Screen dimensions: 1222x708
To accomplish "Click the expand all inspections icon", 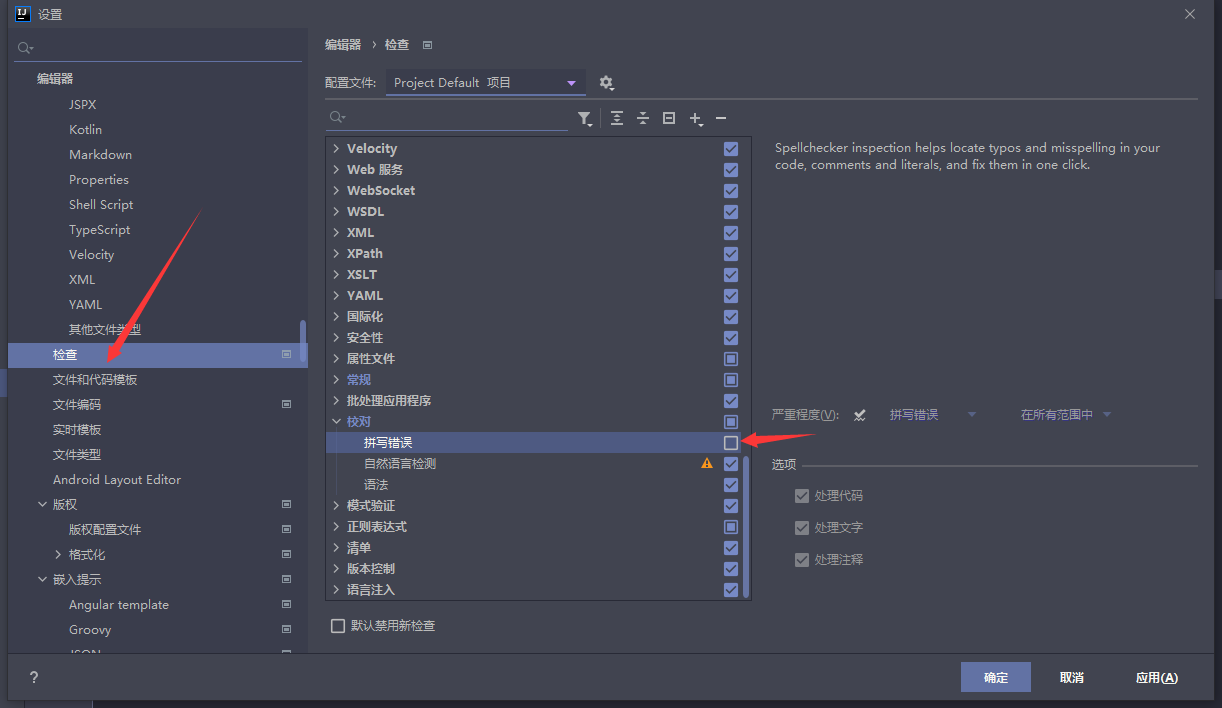I will point(617,119).
